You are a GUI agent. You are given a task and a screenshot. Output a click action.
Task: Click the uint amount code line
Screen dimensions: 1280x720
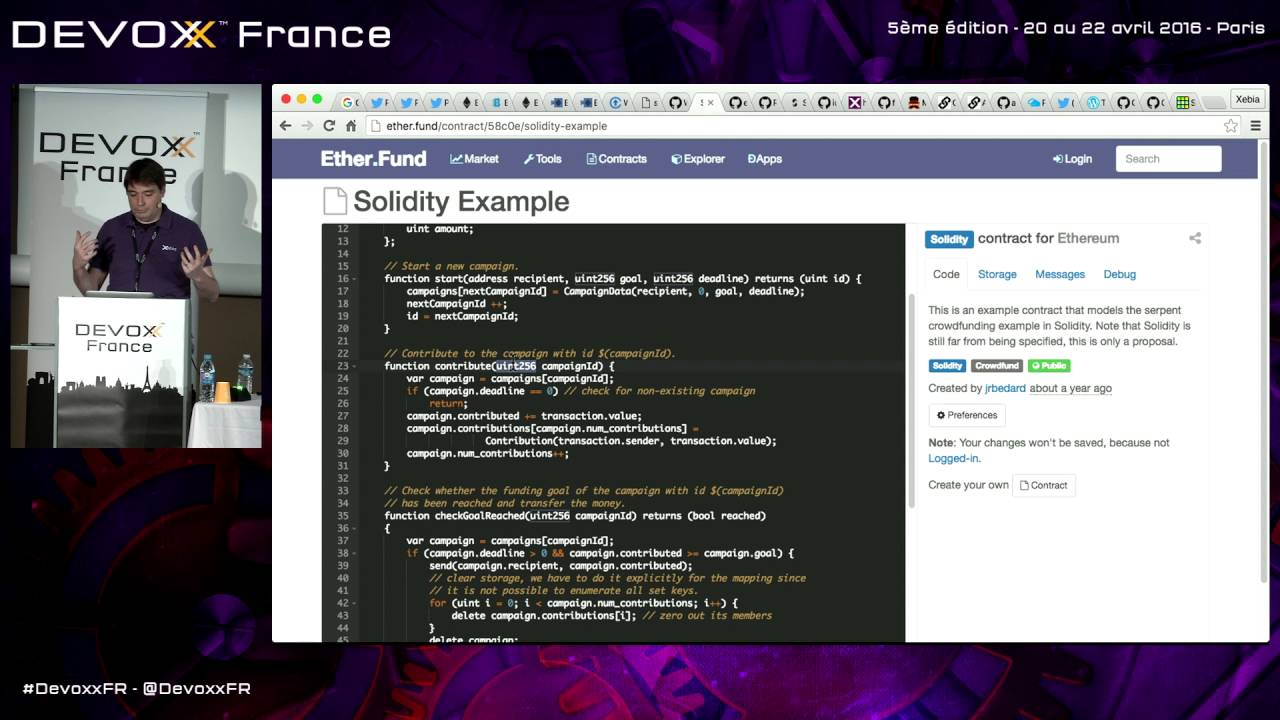click(440, 229)
